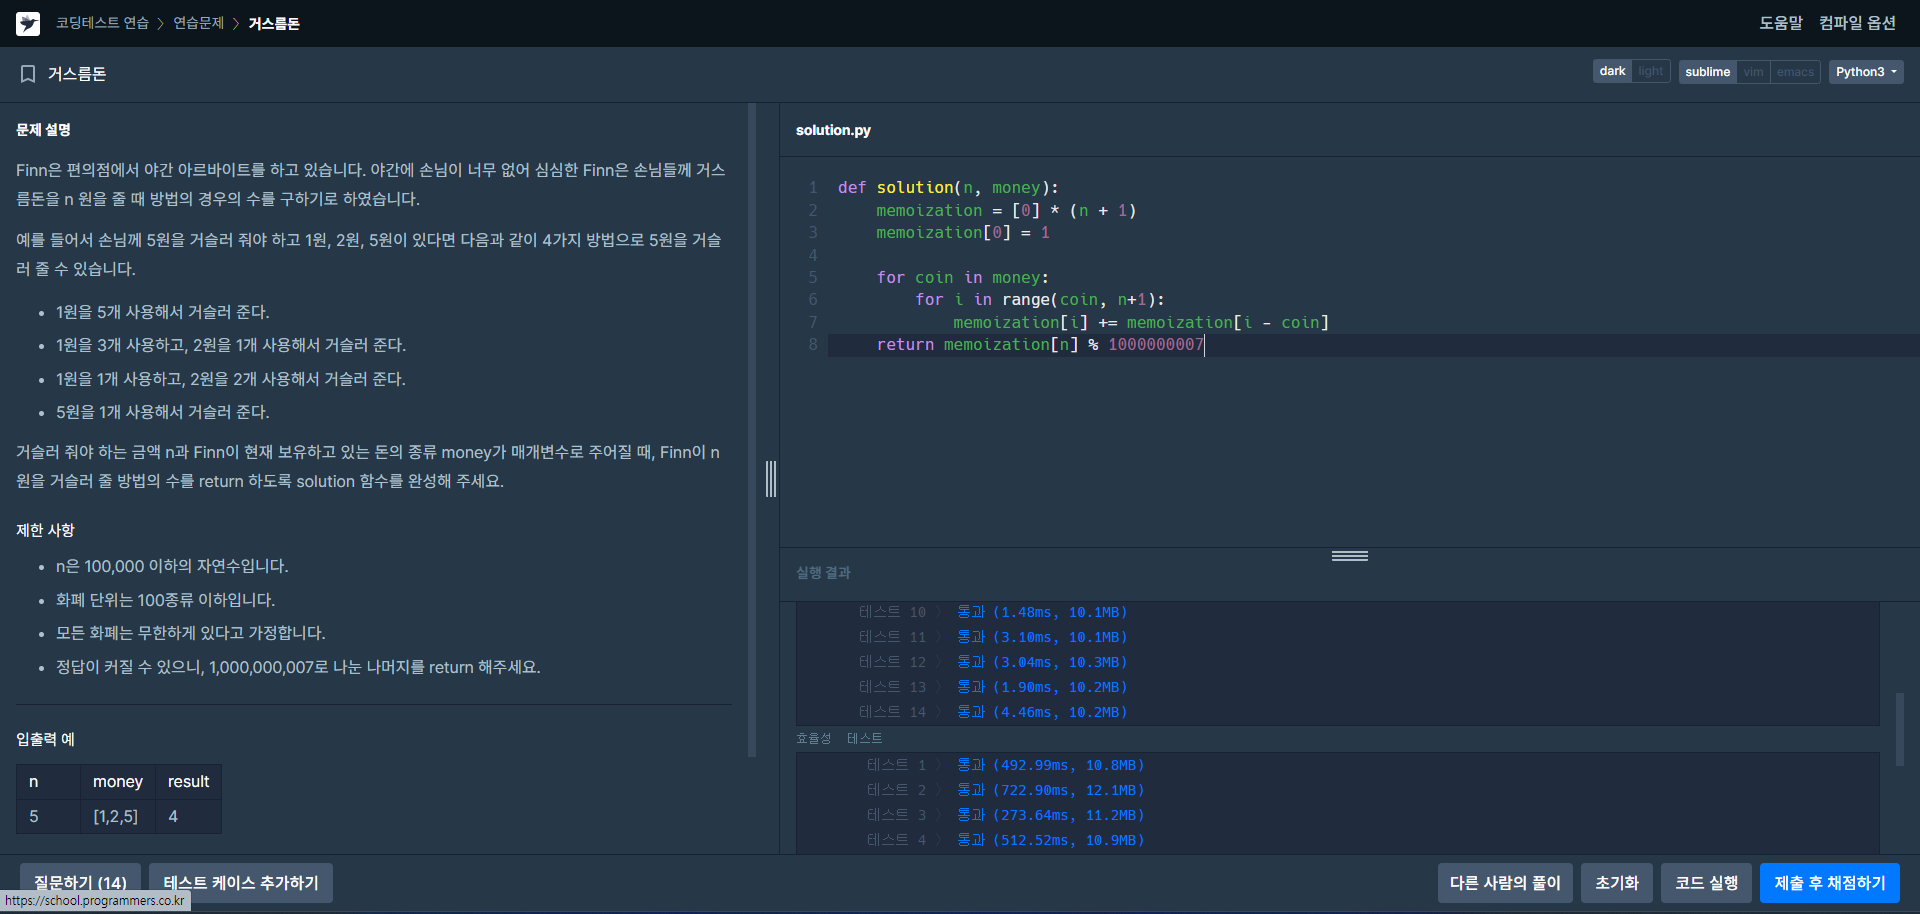This screenshot has height=914, width=1920.
Task: Switch to dark theme
Action: coord(1612,71)
